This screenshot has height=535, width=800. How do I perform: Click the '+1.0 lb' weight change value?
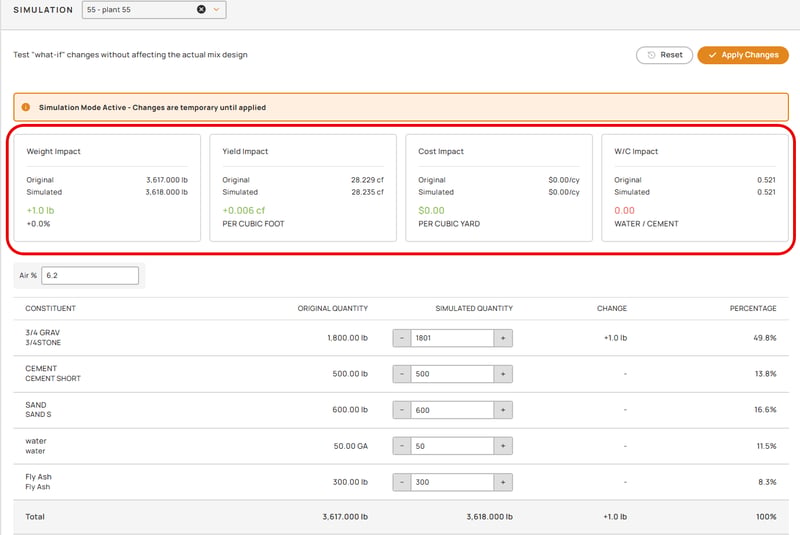[x=40, y=210]
